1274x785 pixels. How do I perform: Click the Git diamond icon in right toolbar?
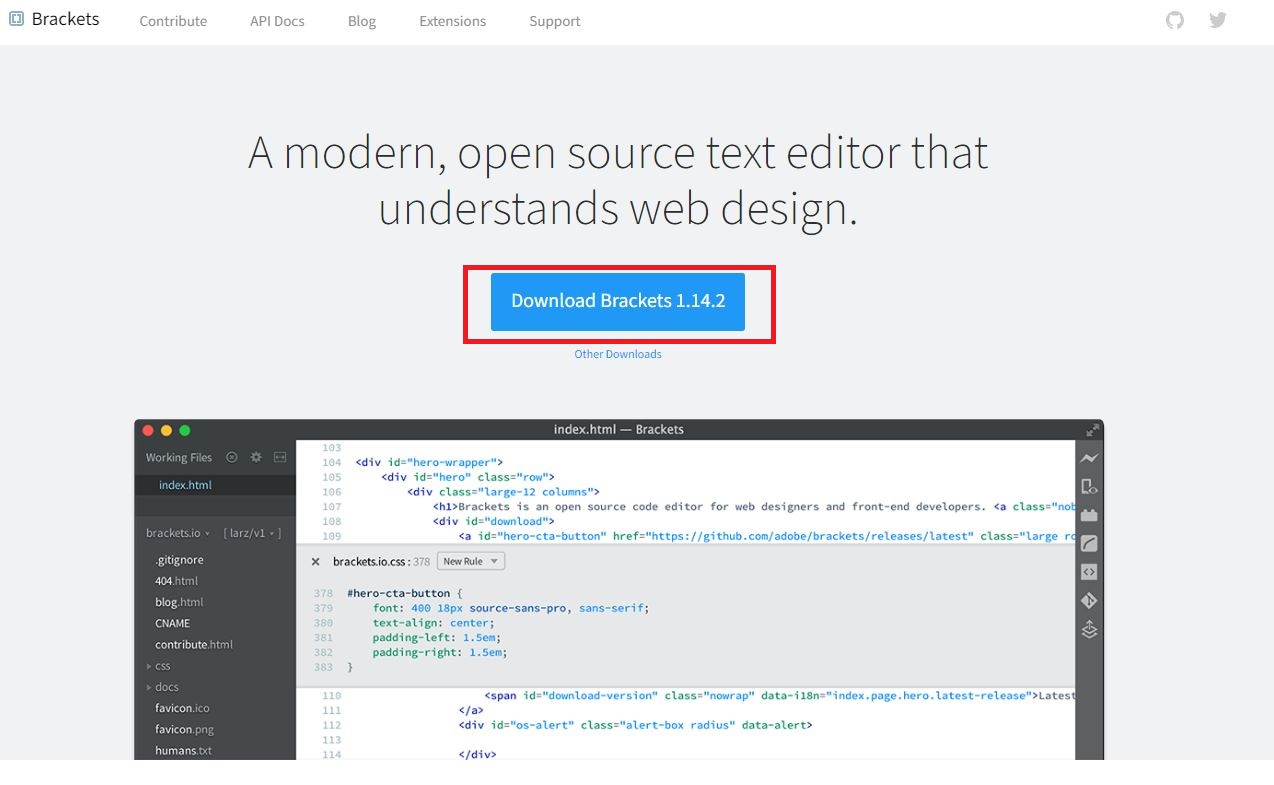point(1089,601)
